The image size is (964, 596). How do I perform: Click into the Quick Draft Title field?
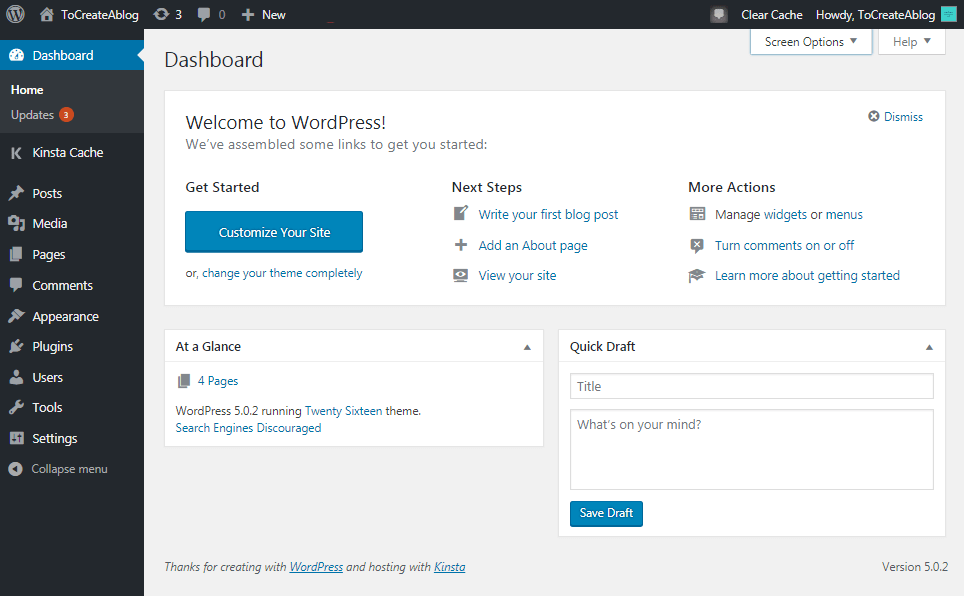point(751,386)
